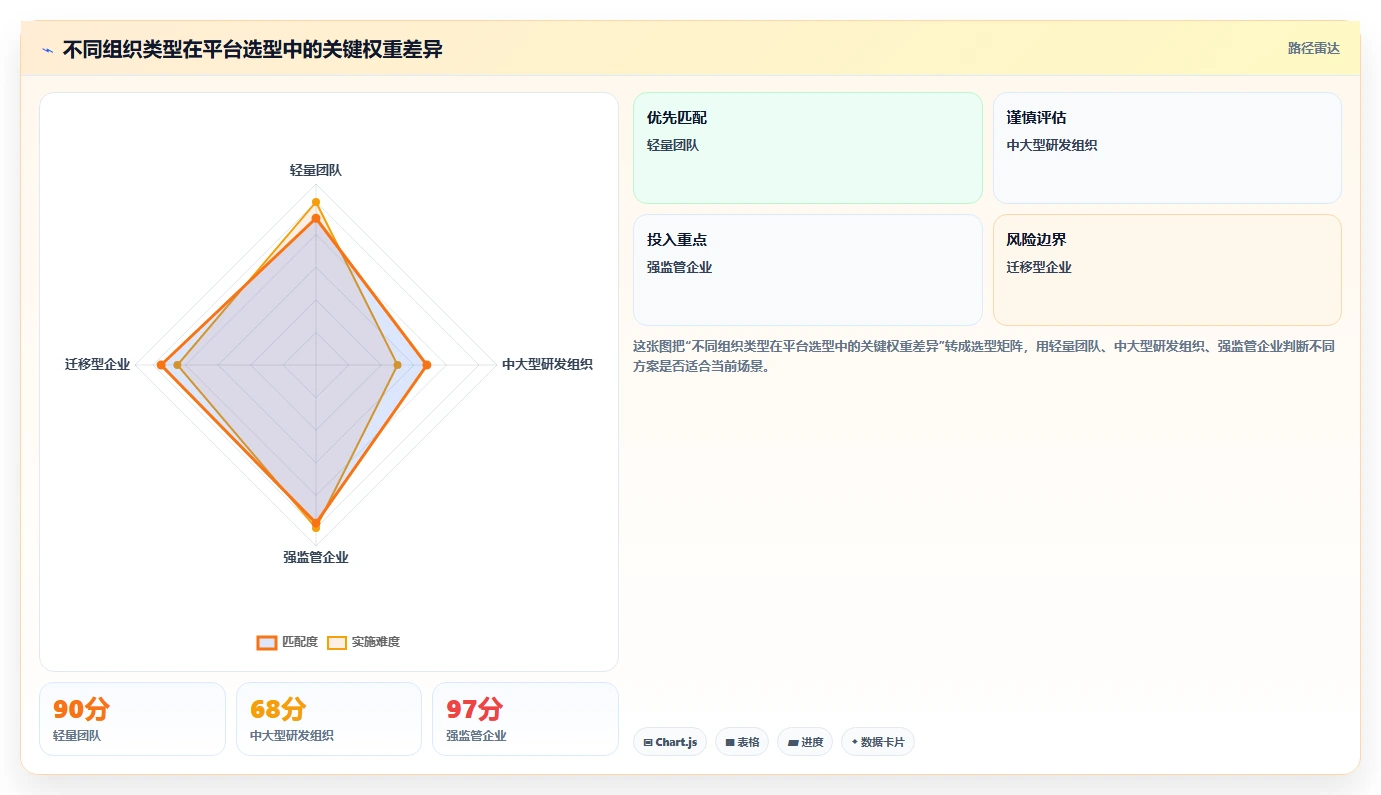Click the 表格 tag
This screenshot has height=795, width=1381.
[742, 742]
